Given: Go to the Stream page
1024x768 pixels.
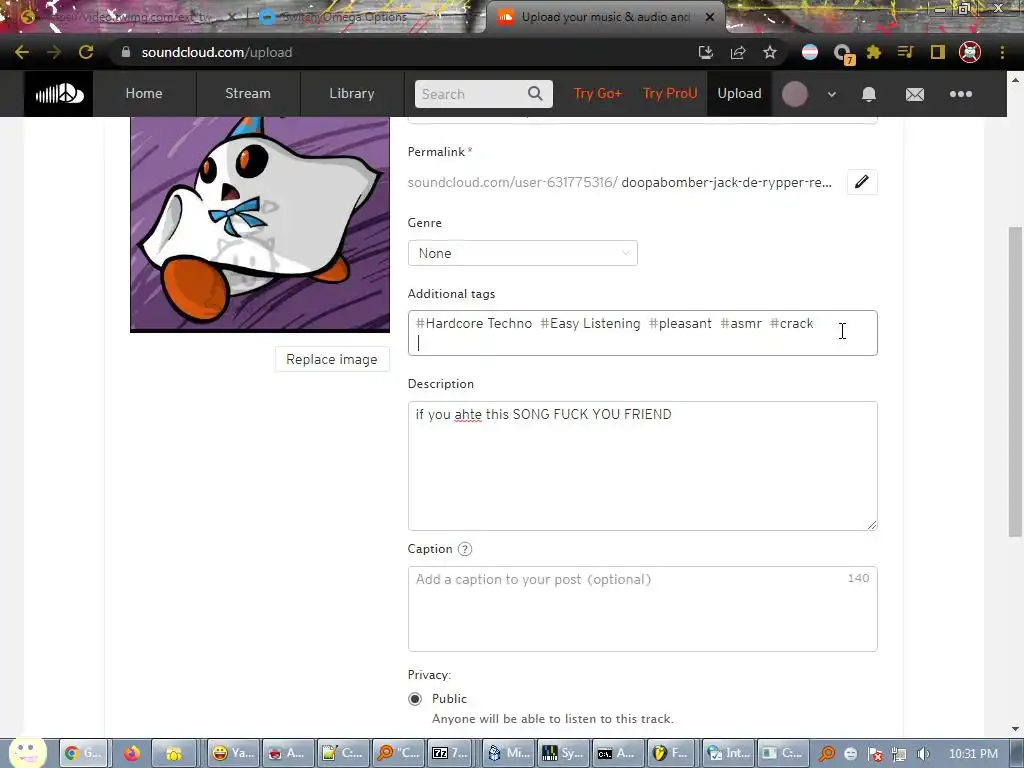Looking at the screenshot, I should (x=248, y=93).
